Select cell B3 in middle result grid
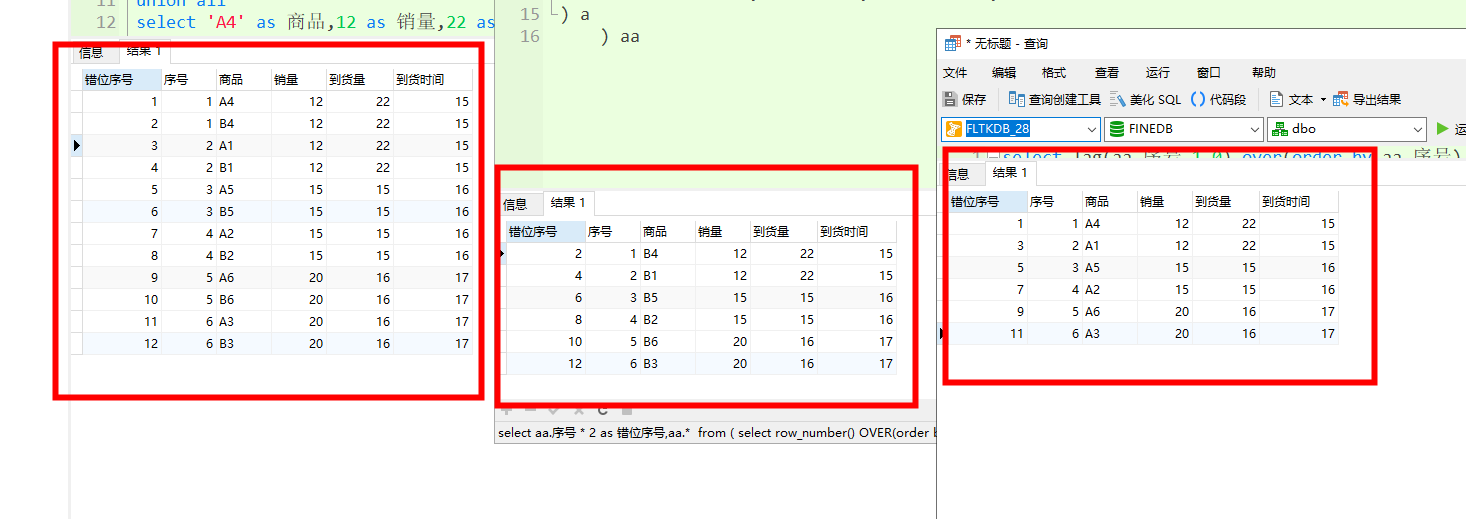 click(666, 364)
